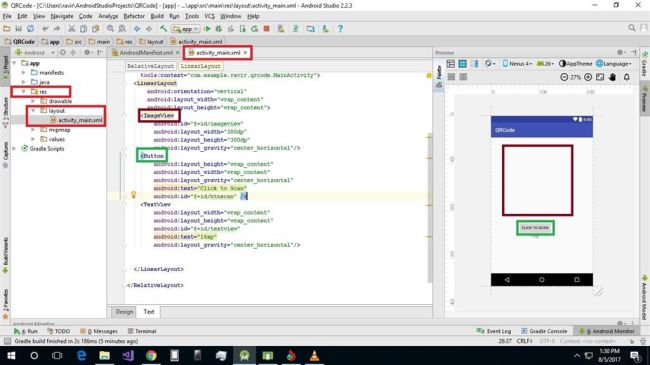
Task: Open the Terminal tool window
Action: [x=142, y=331]
